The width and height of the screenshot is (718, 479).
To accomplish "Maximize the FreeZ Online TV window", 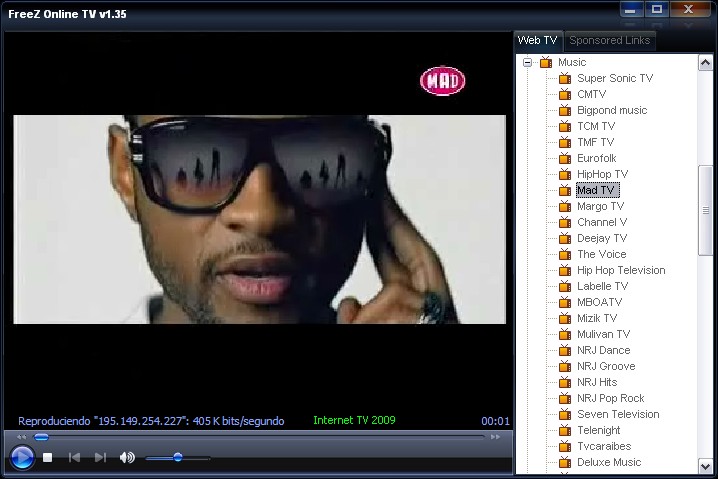I will (656, 9).
